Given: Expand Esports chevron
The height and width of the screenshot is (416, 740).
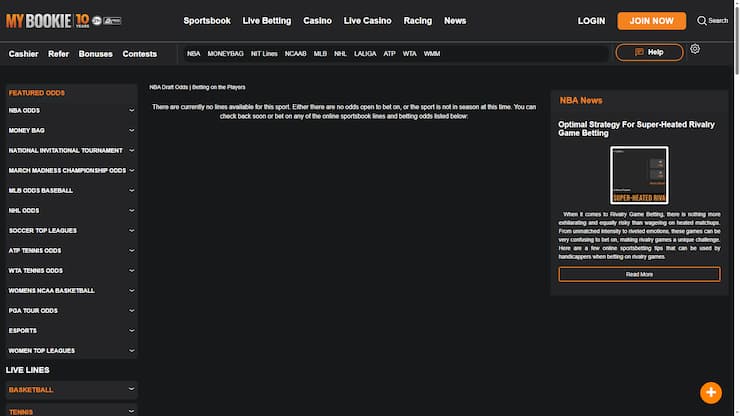Looking at the screenshot, I should pos(132,331).
